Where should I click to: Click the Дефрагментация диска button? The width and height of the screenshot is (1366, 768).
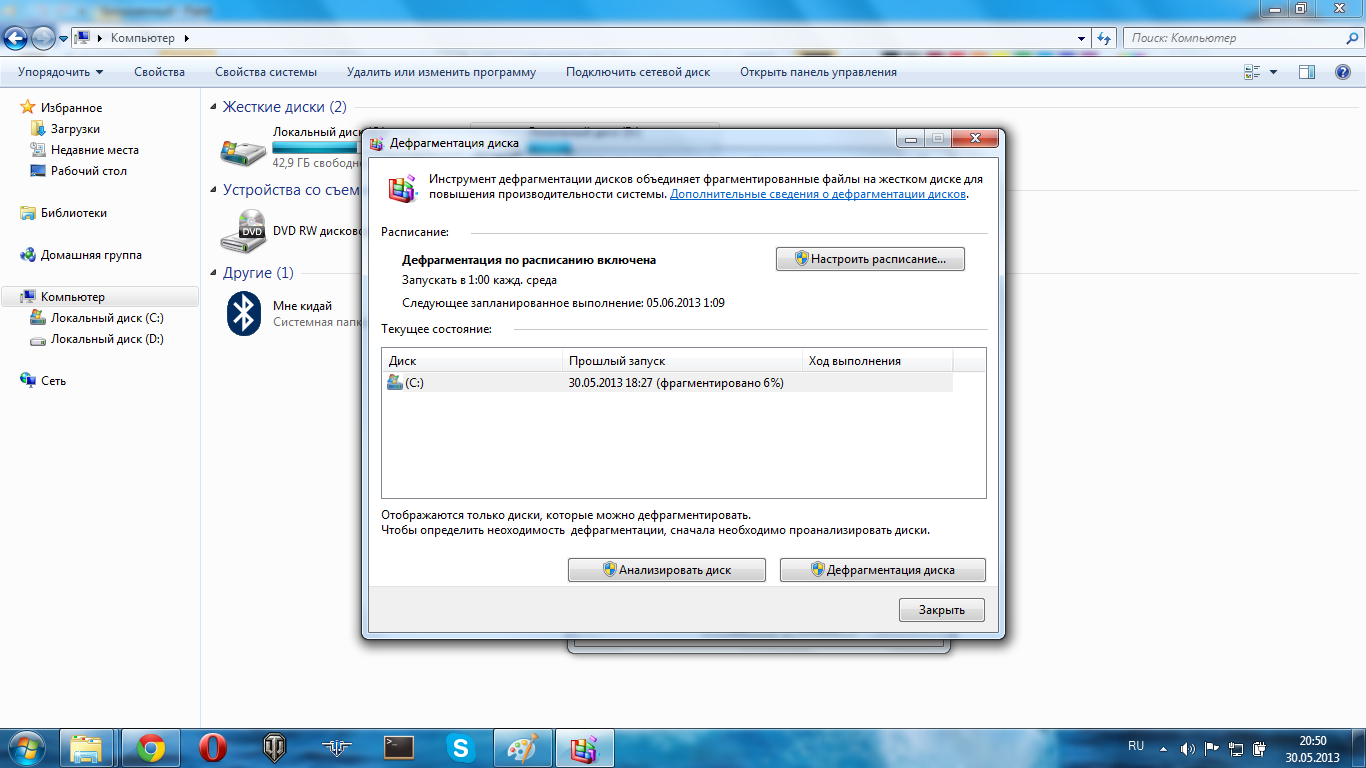click(883, 570)
